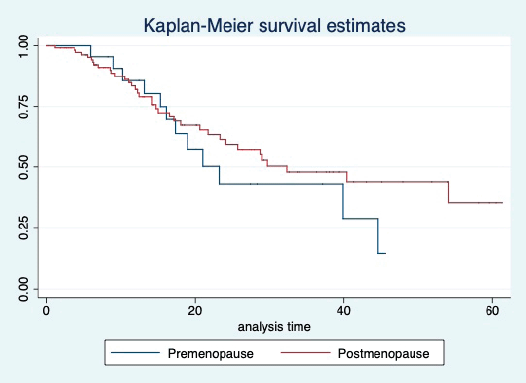
Task: Click the Postmenopause legend label
Action: pos(383,353)
